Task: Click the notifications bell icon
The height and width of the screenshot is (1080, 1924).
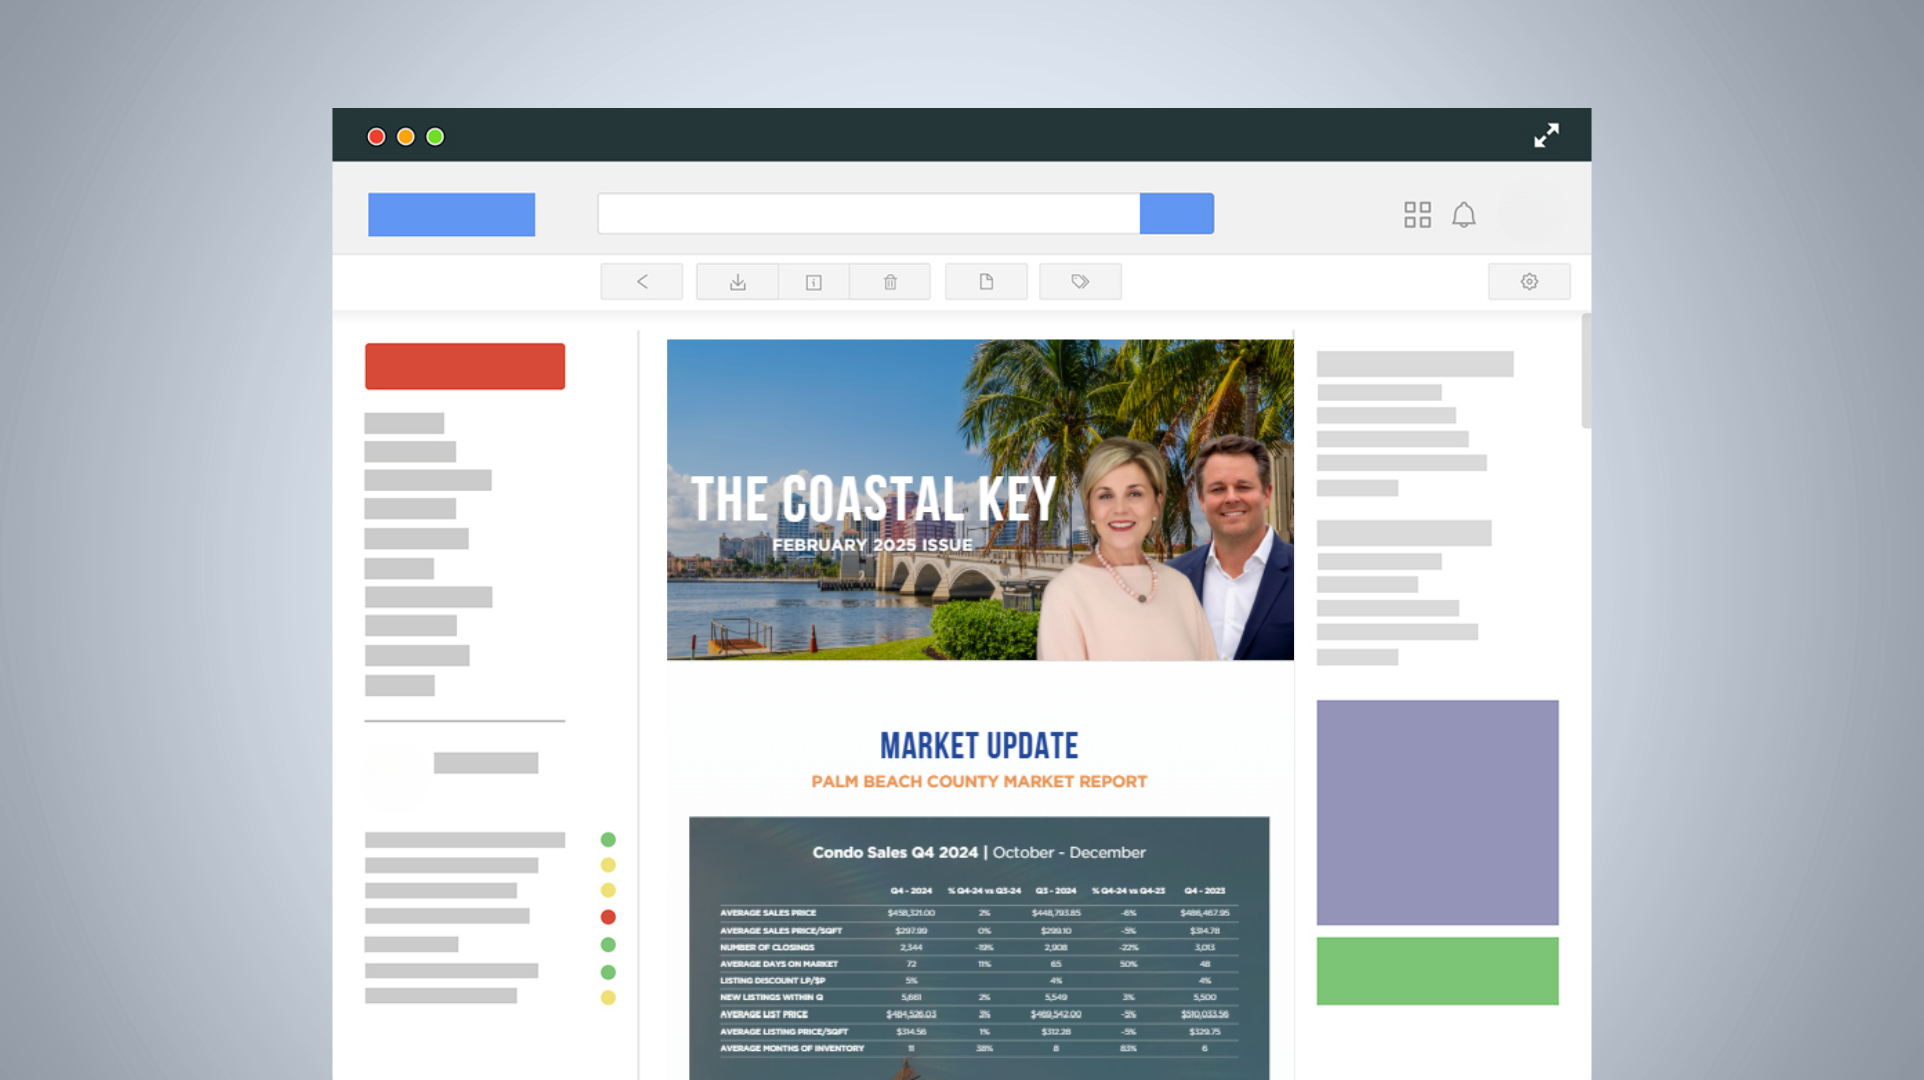Action: point(1464,214)
